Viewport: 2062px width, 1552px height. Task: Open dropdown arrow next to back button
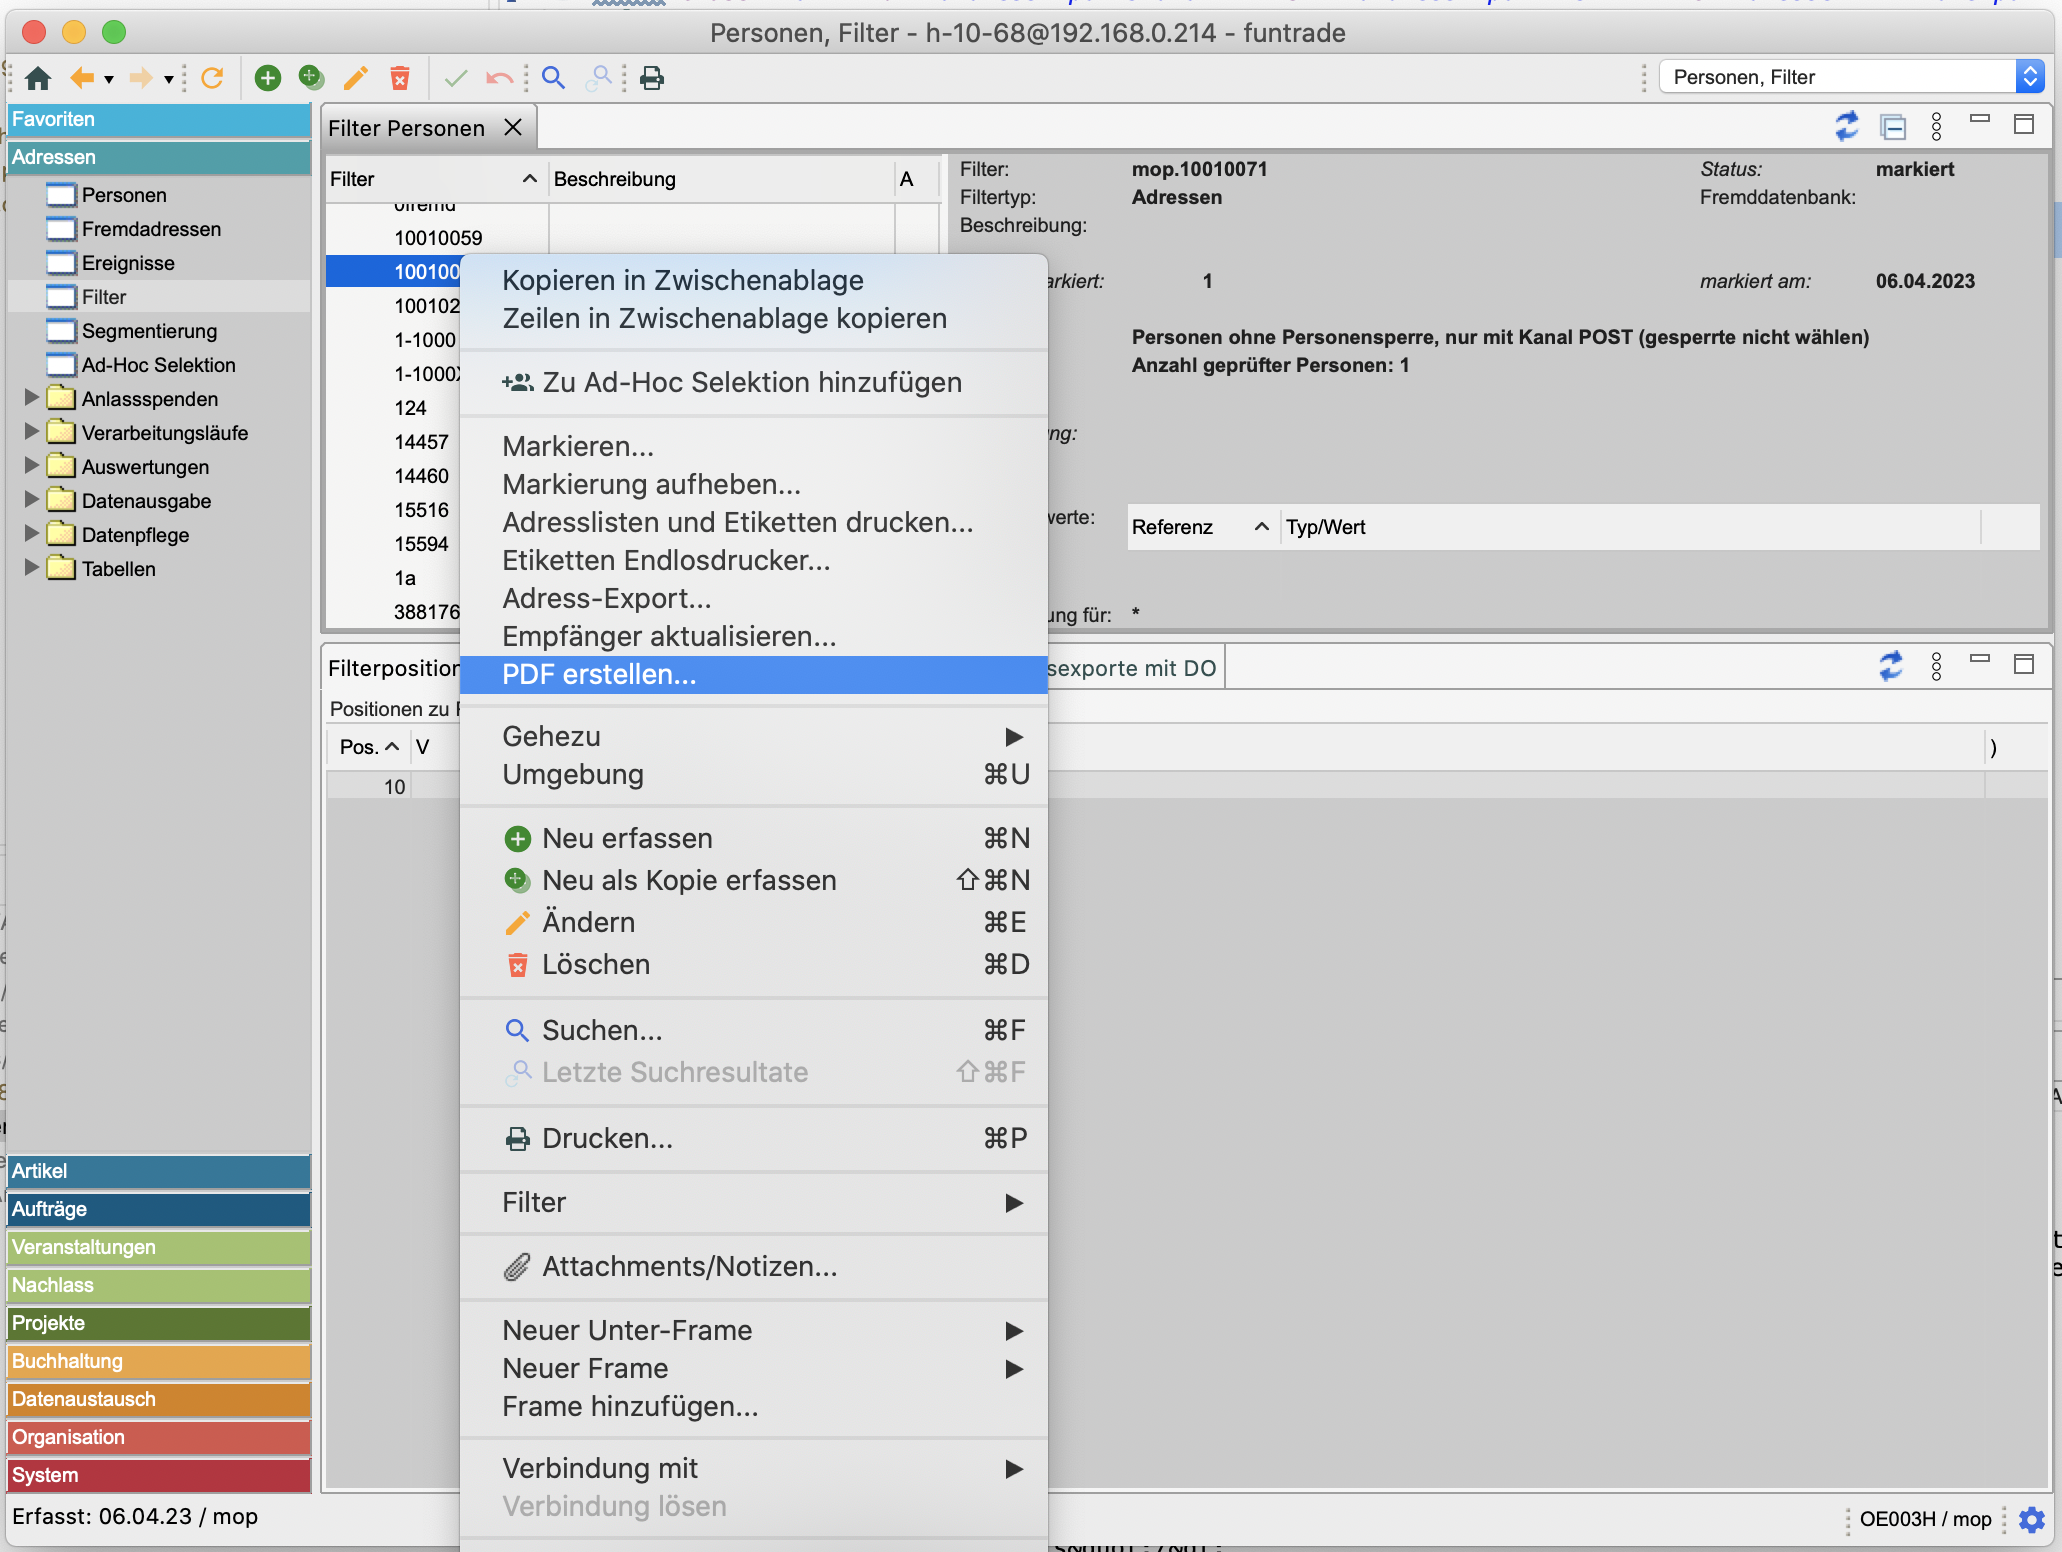coord(109,79)
